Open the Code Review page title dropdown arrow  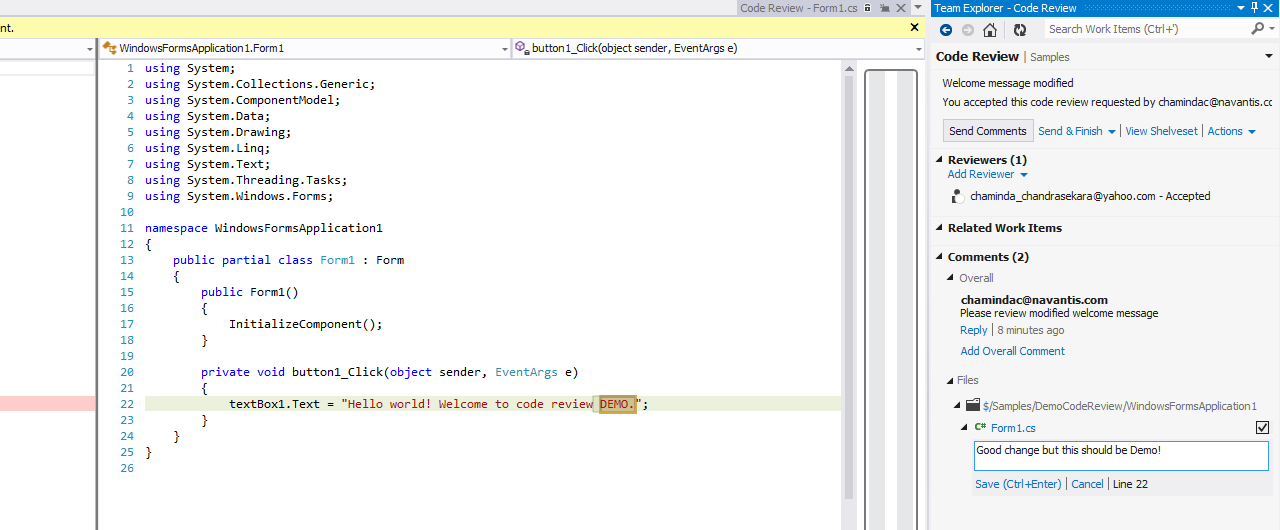[1269, 57]
